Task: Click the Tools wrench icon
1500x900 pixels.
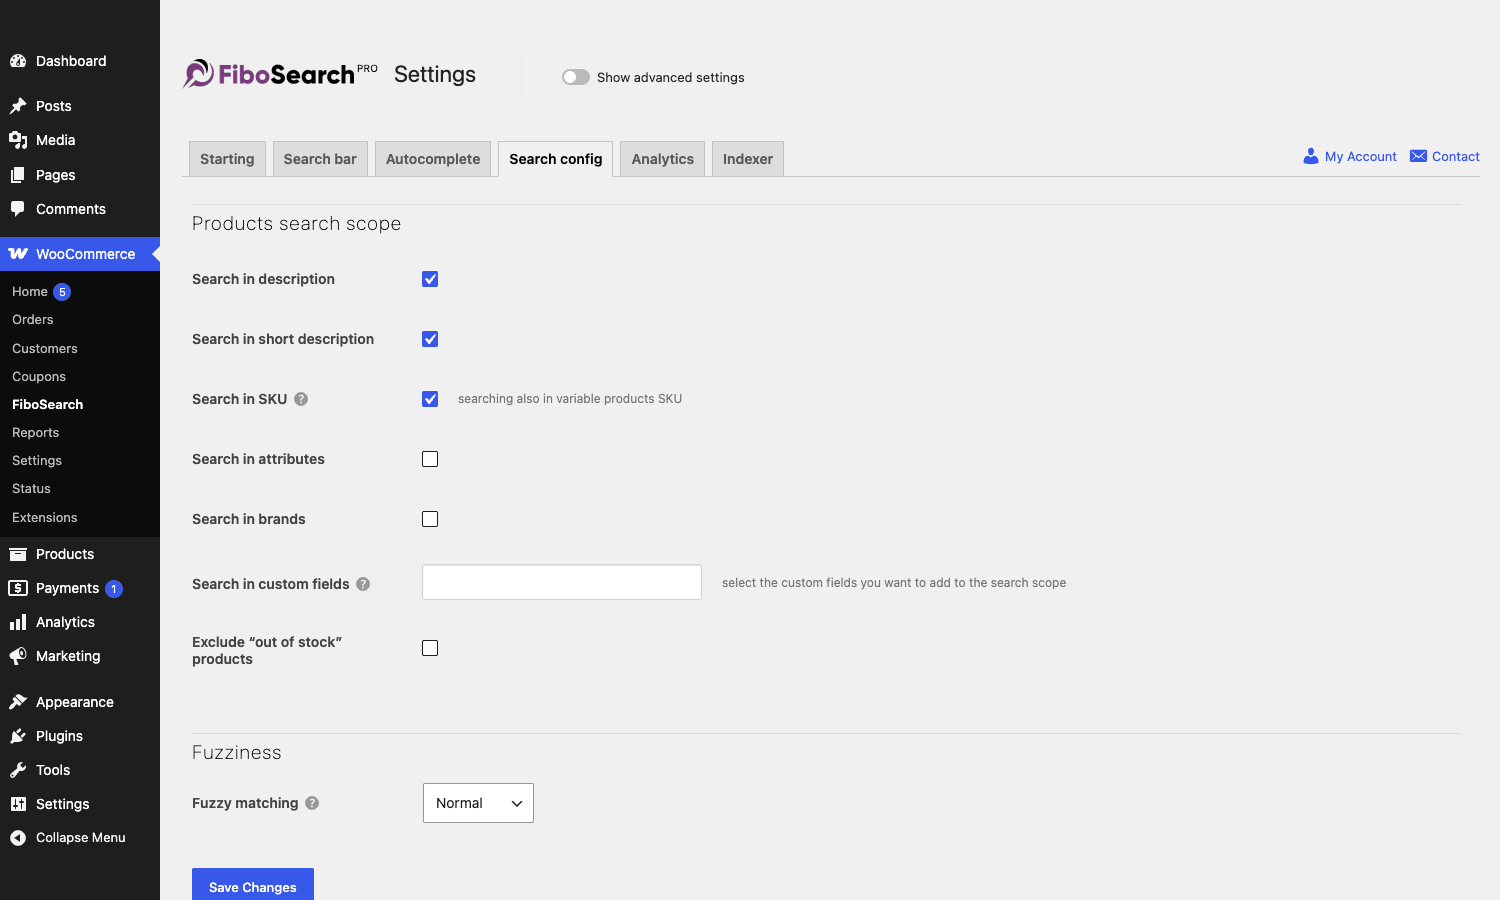Action: pos(18,770)
